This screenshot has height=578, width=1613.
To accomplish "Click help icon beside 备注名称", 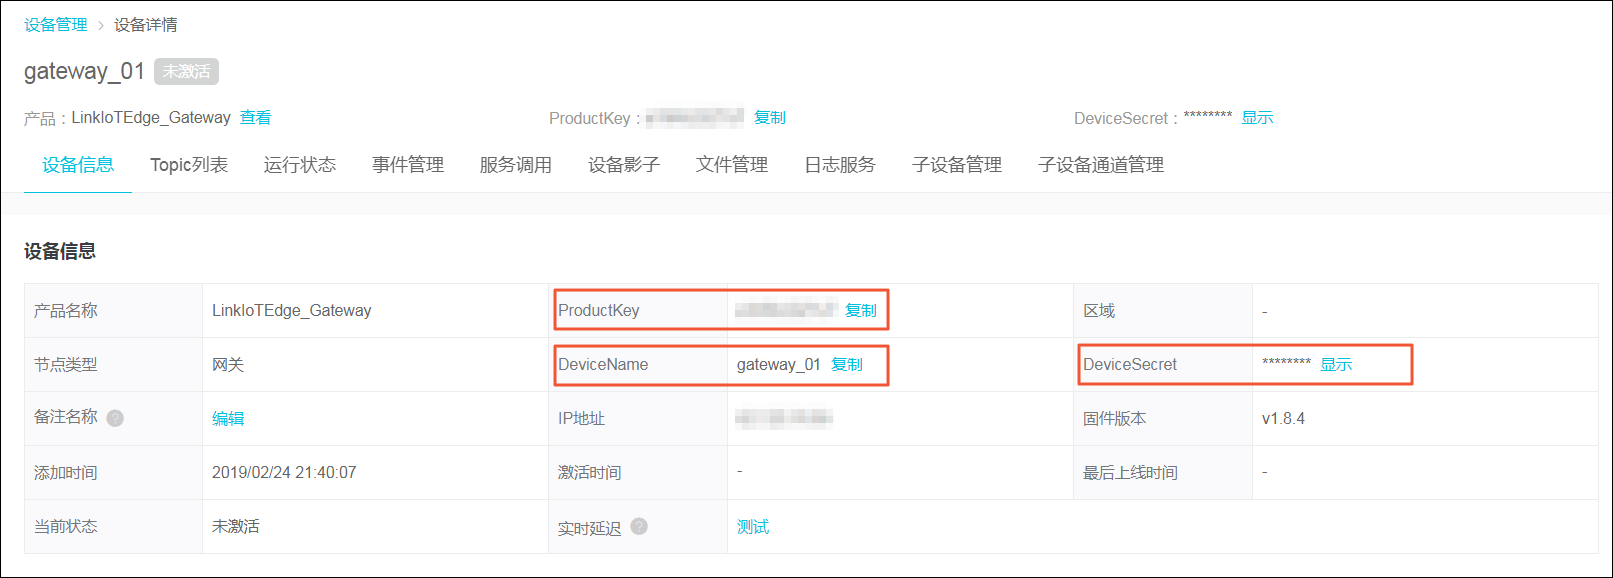I will click(115, 418).
